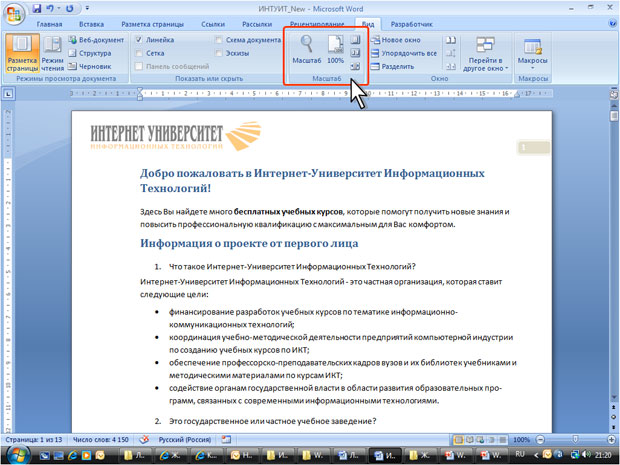The height and width of the screenshot is (465, 620).
Task: Click the RU input language indicator
Action: tap(520, 454)
